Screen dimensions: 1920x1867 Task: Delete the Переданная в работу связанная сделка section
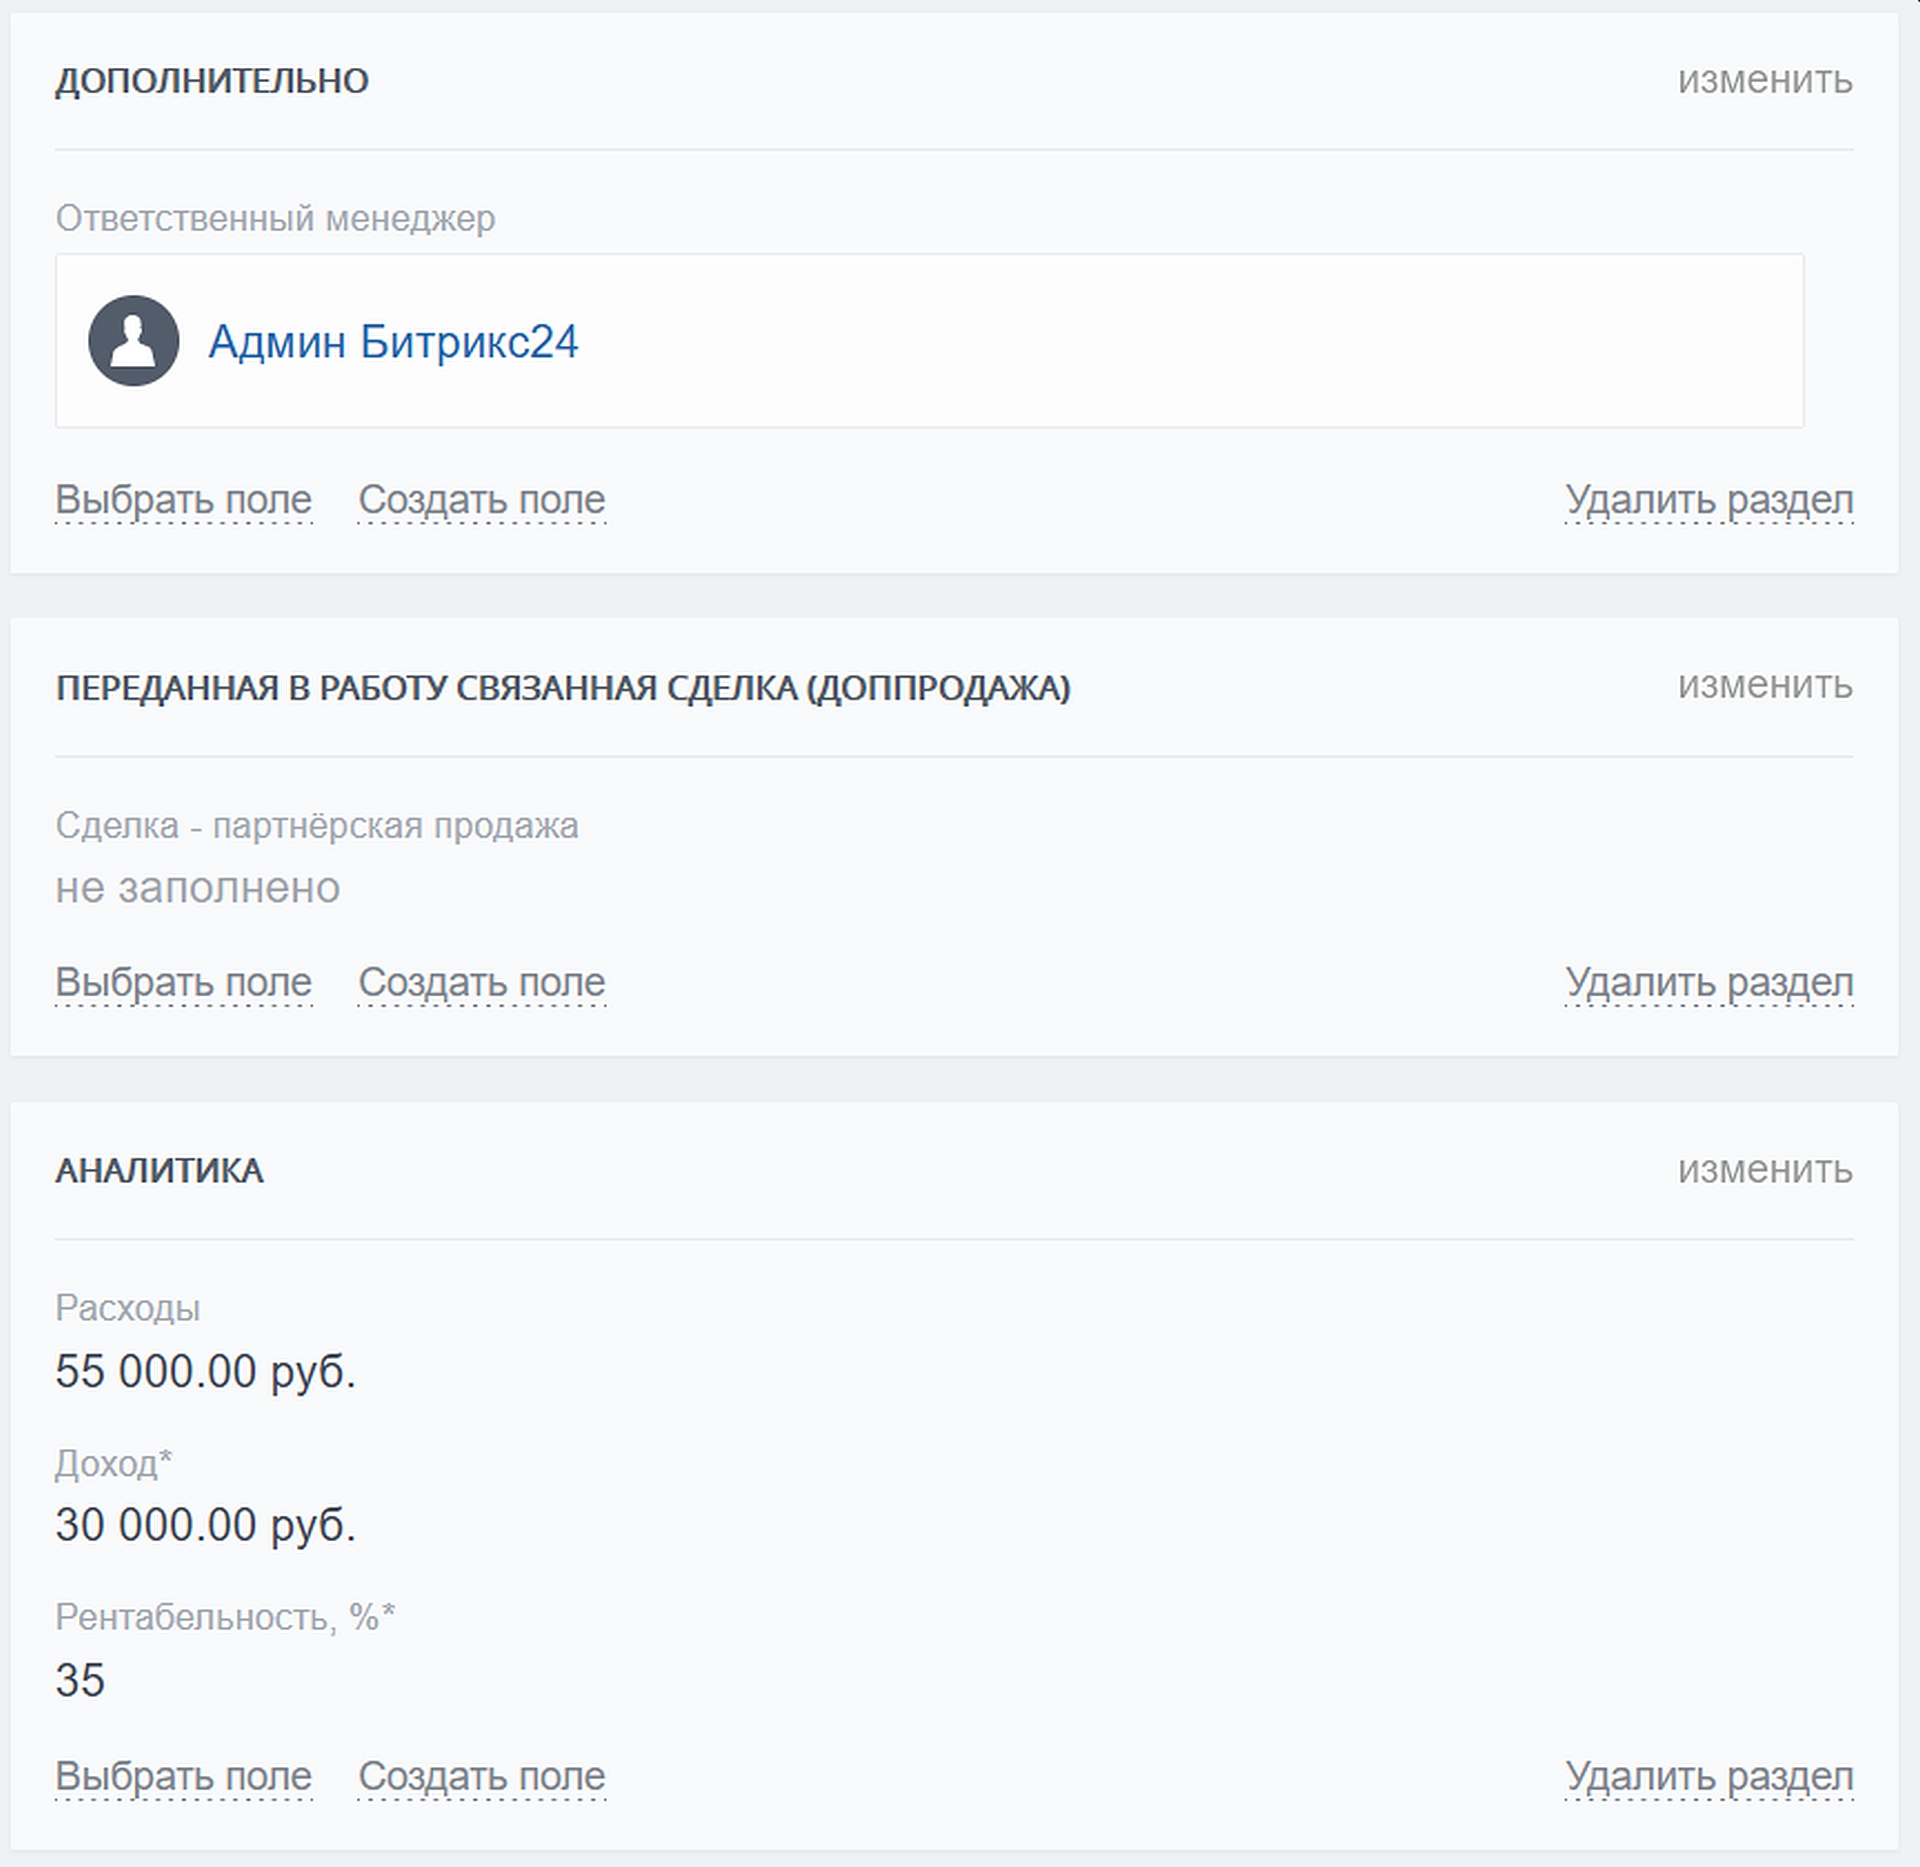coord(1708,983)
